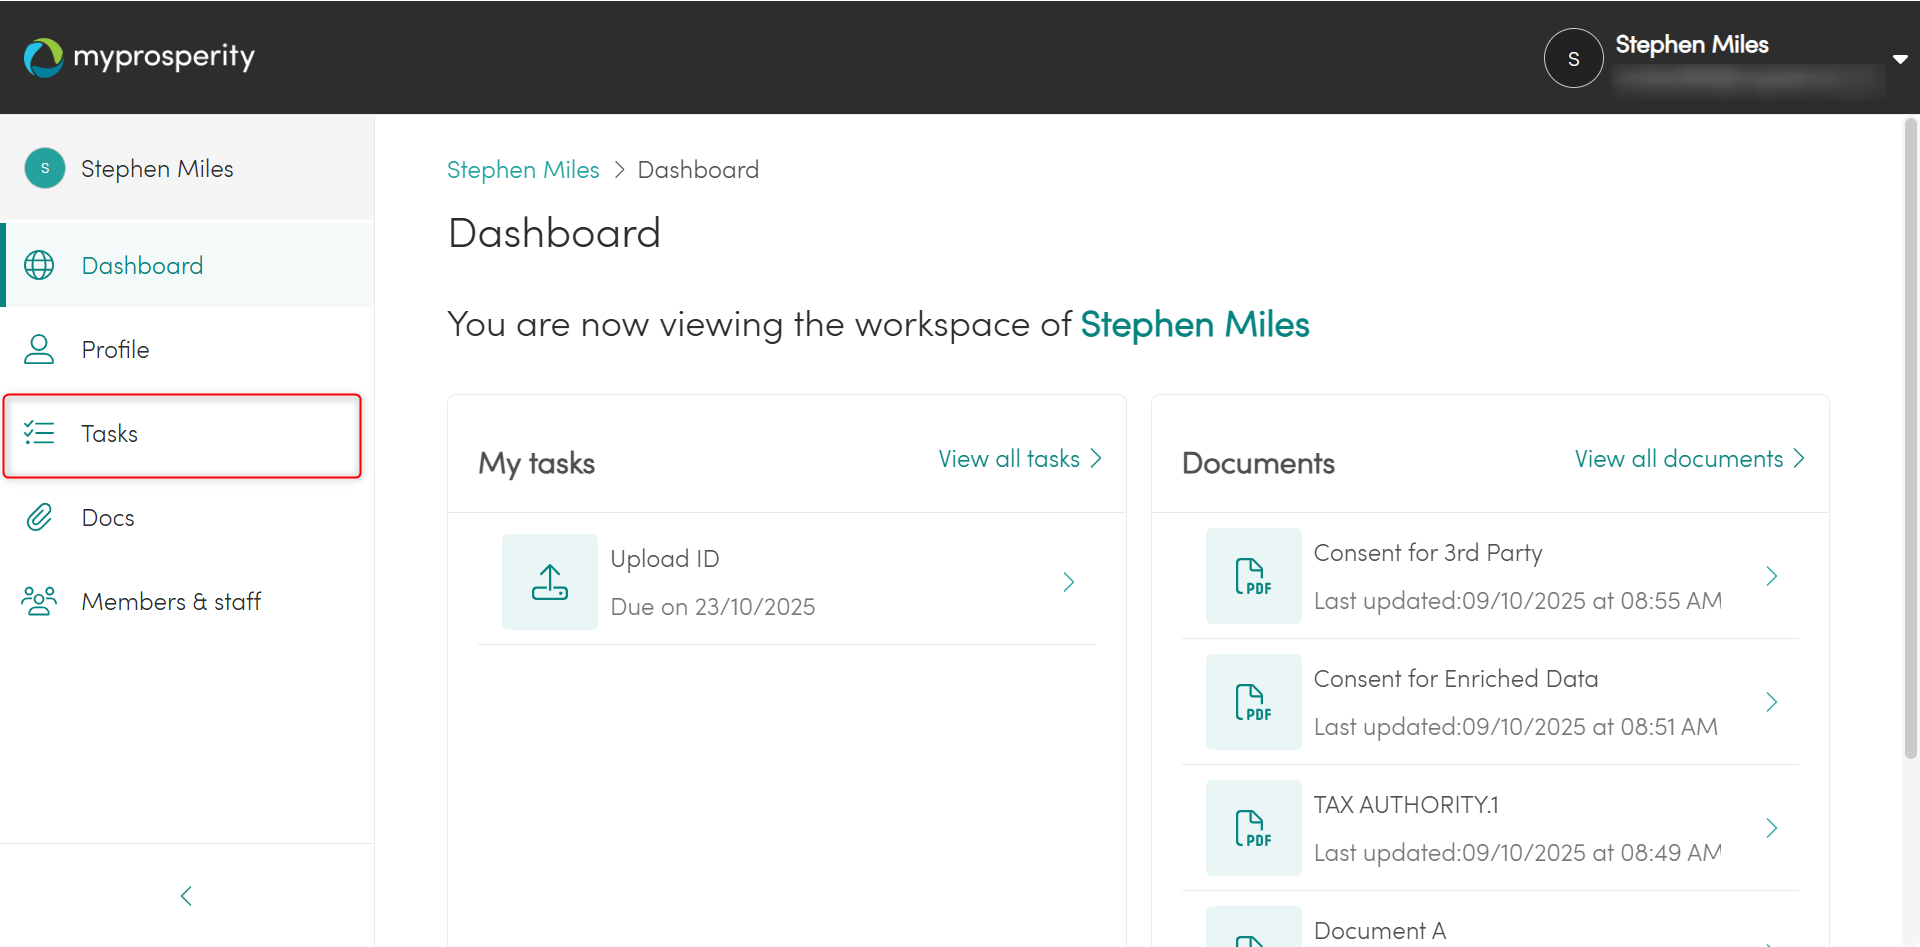The width and height of the screenshot is (1920, 947).
Task: Click the Docs paperclip icon
Action: tap(39, 517)
